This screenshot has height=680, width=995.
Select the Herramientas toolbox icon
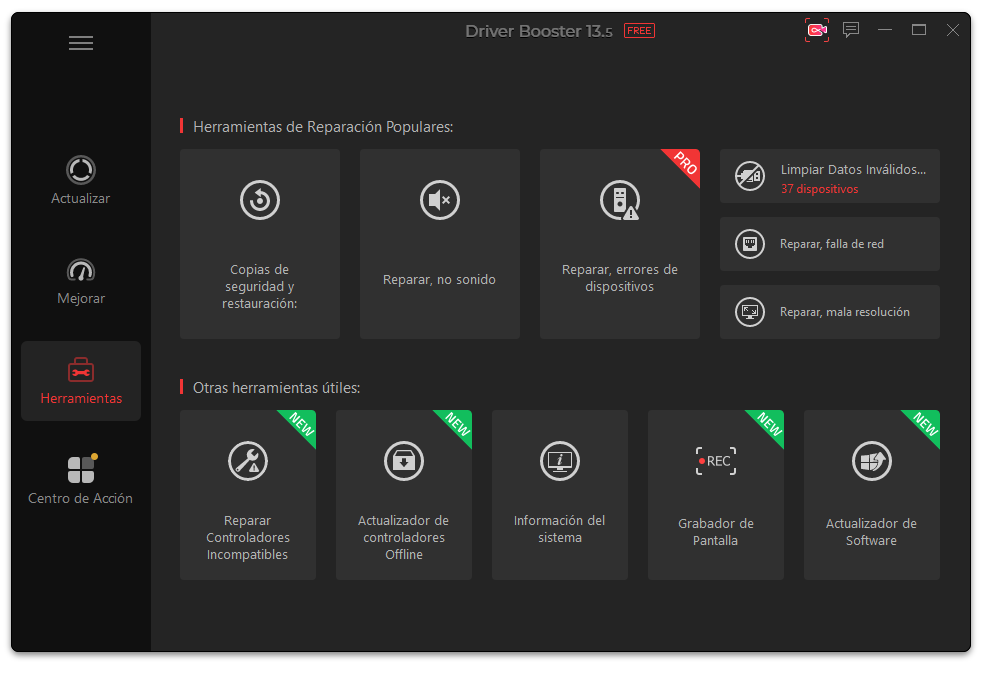click(81, 370)
